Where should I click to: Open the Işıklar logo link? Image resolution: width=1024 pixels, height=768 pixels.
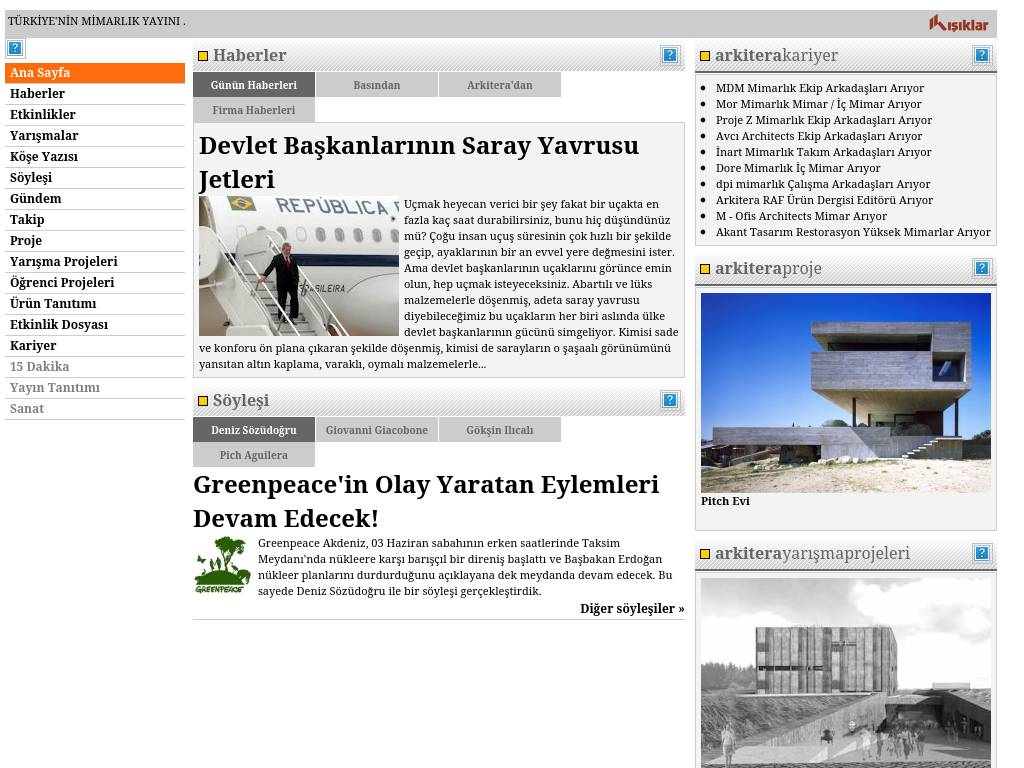pos(958,24)
